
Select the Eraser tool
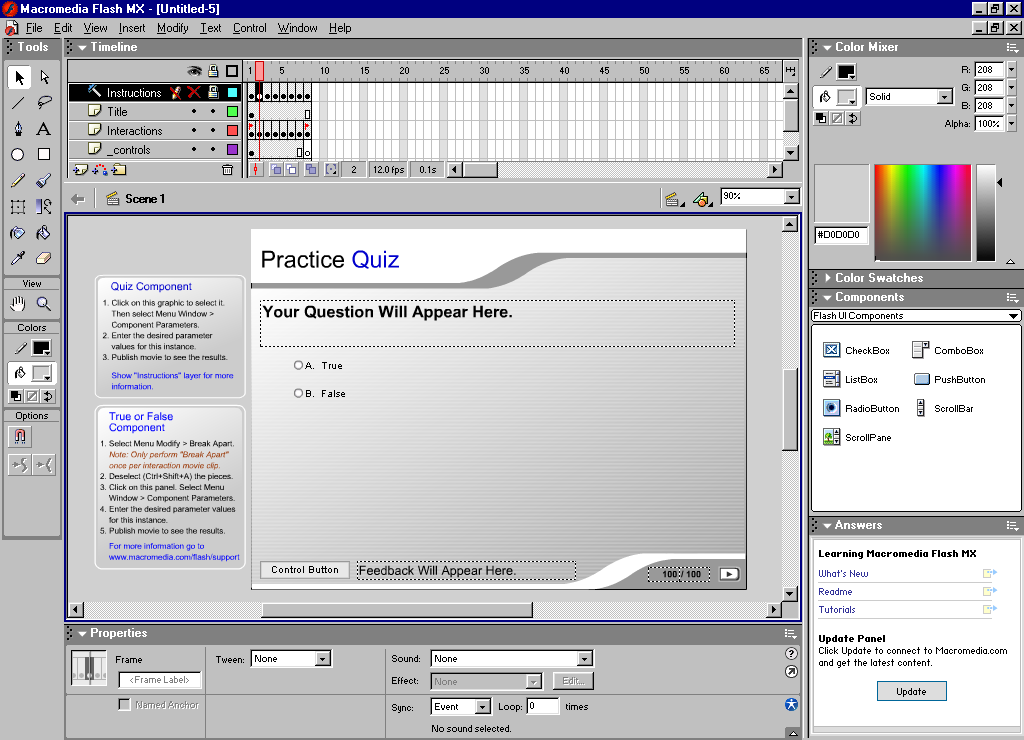click(44, 258)
